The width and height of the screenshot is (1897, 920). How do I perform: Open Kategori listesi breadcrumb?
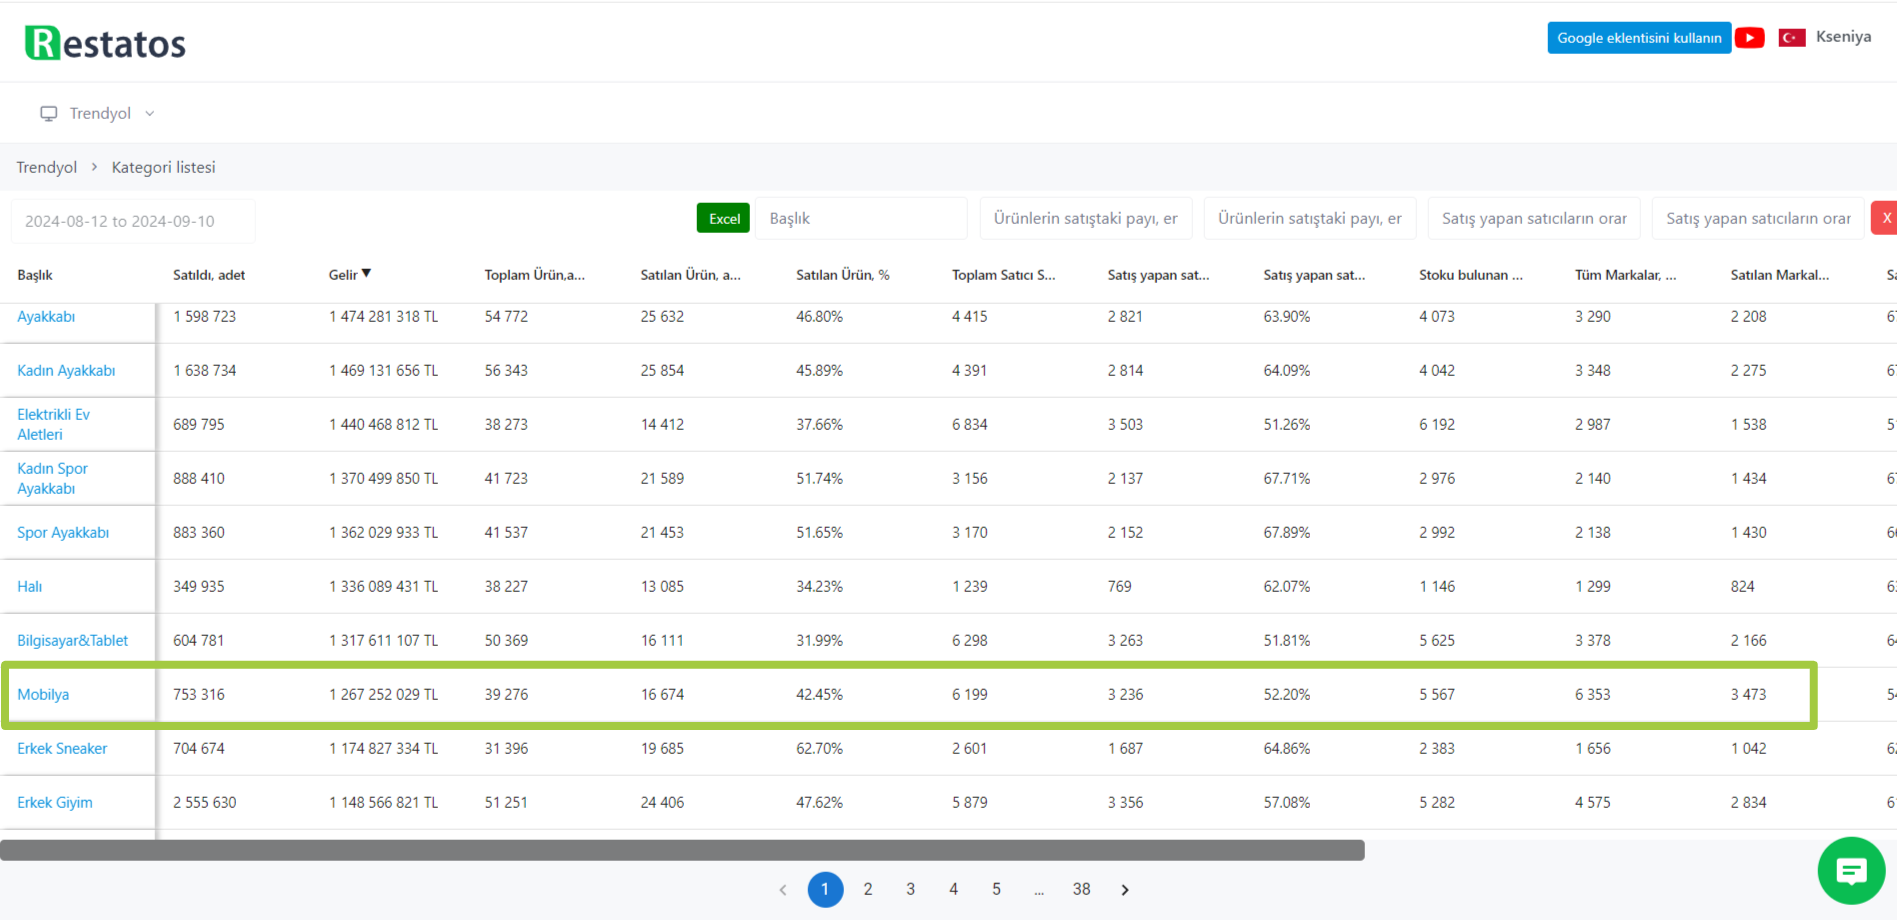click(163, 167)
